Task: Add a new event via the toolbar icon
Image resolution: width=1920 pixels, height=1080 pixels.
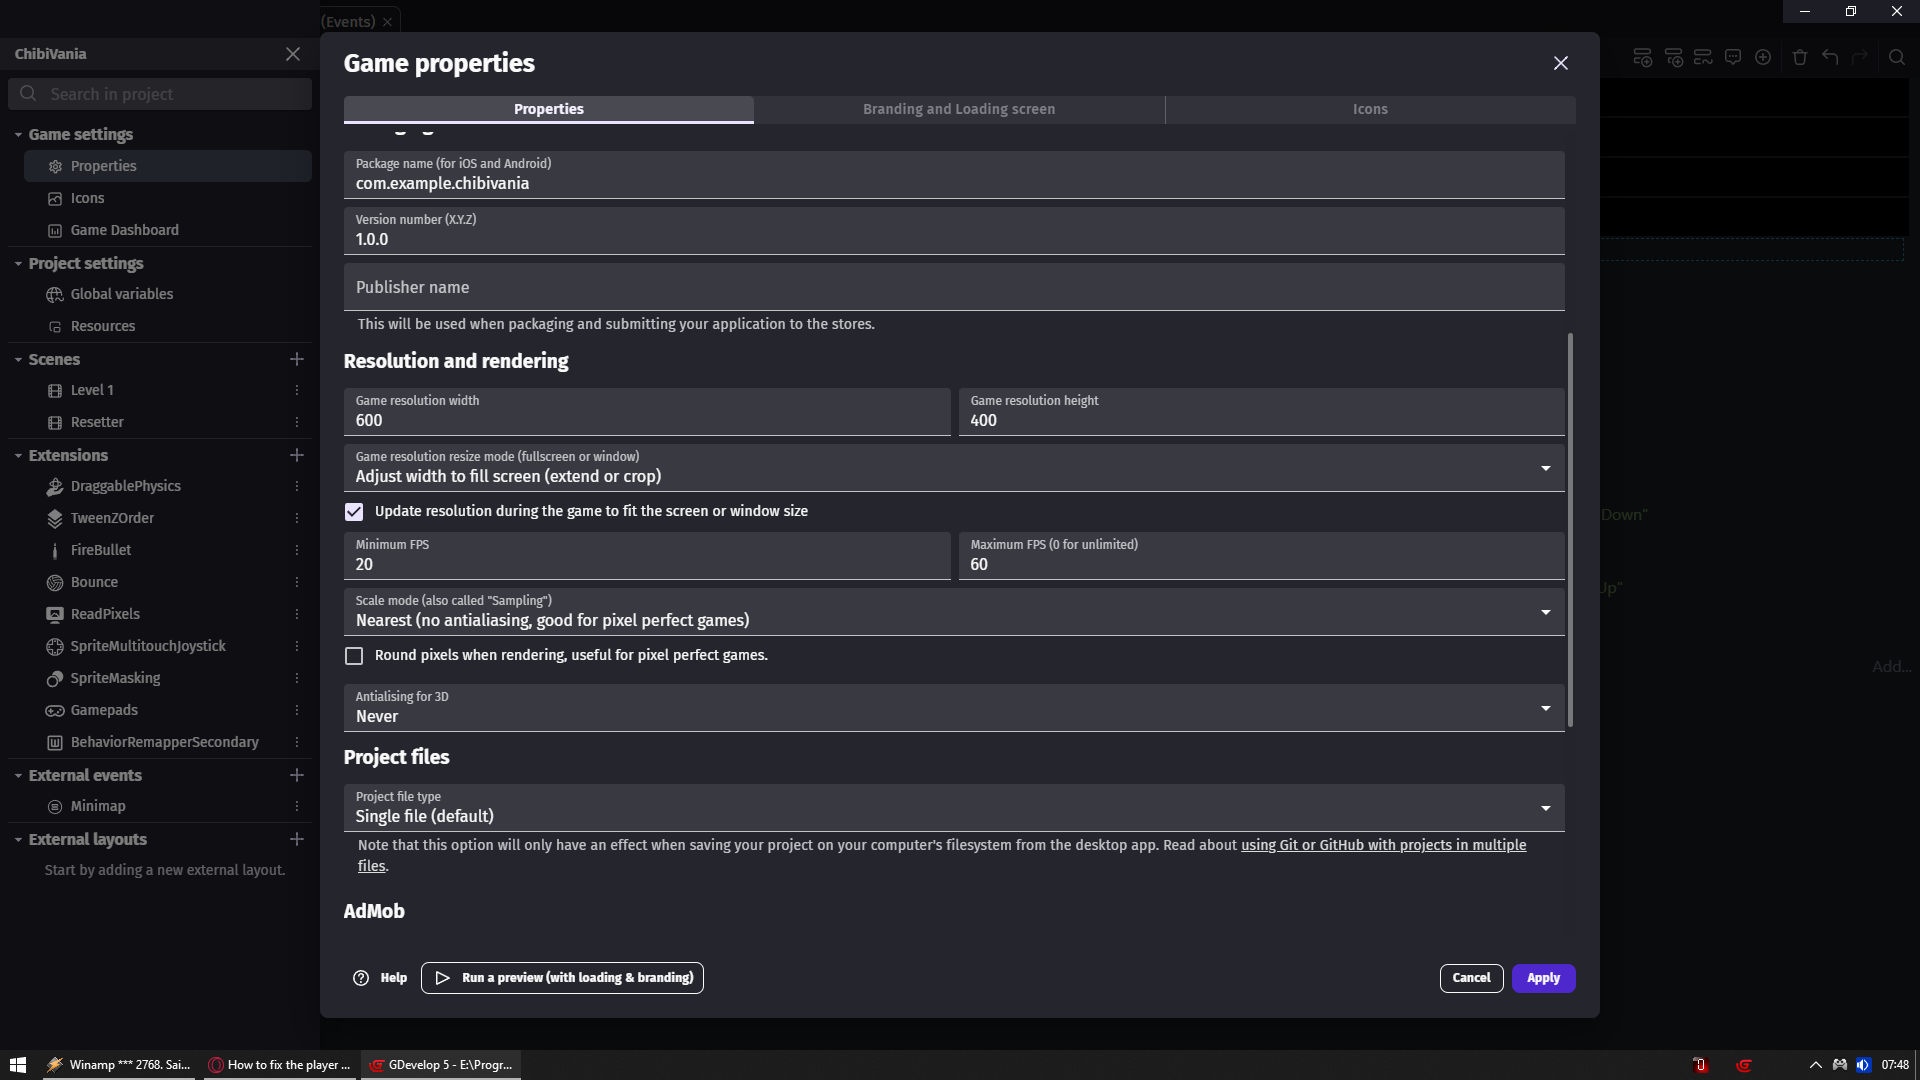Action: [1643, 57]
